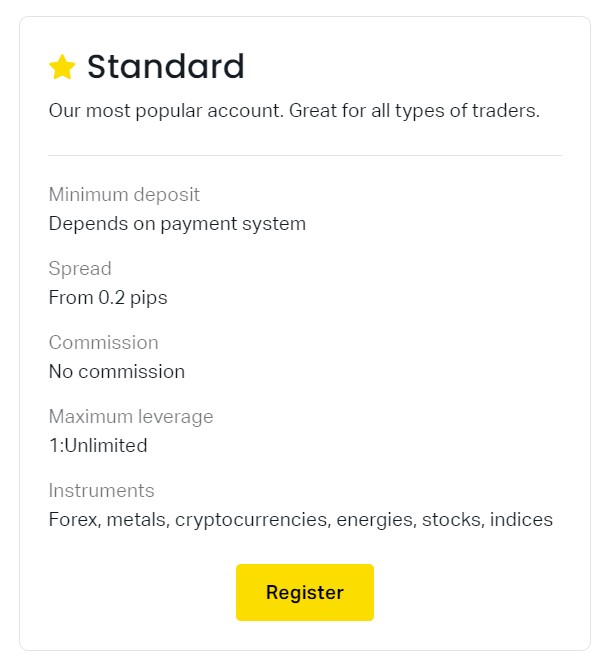Click 'indices' in the instruments list
This screenshot has width=608, height=668.
point(520,520)
